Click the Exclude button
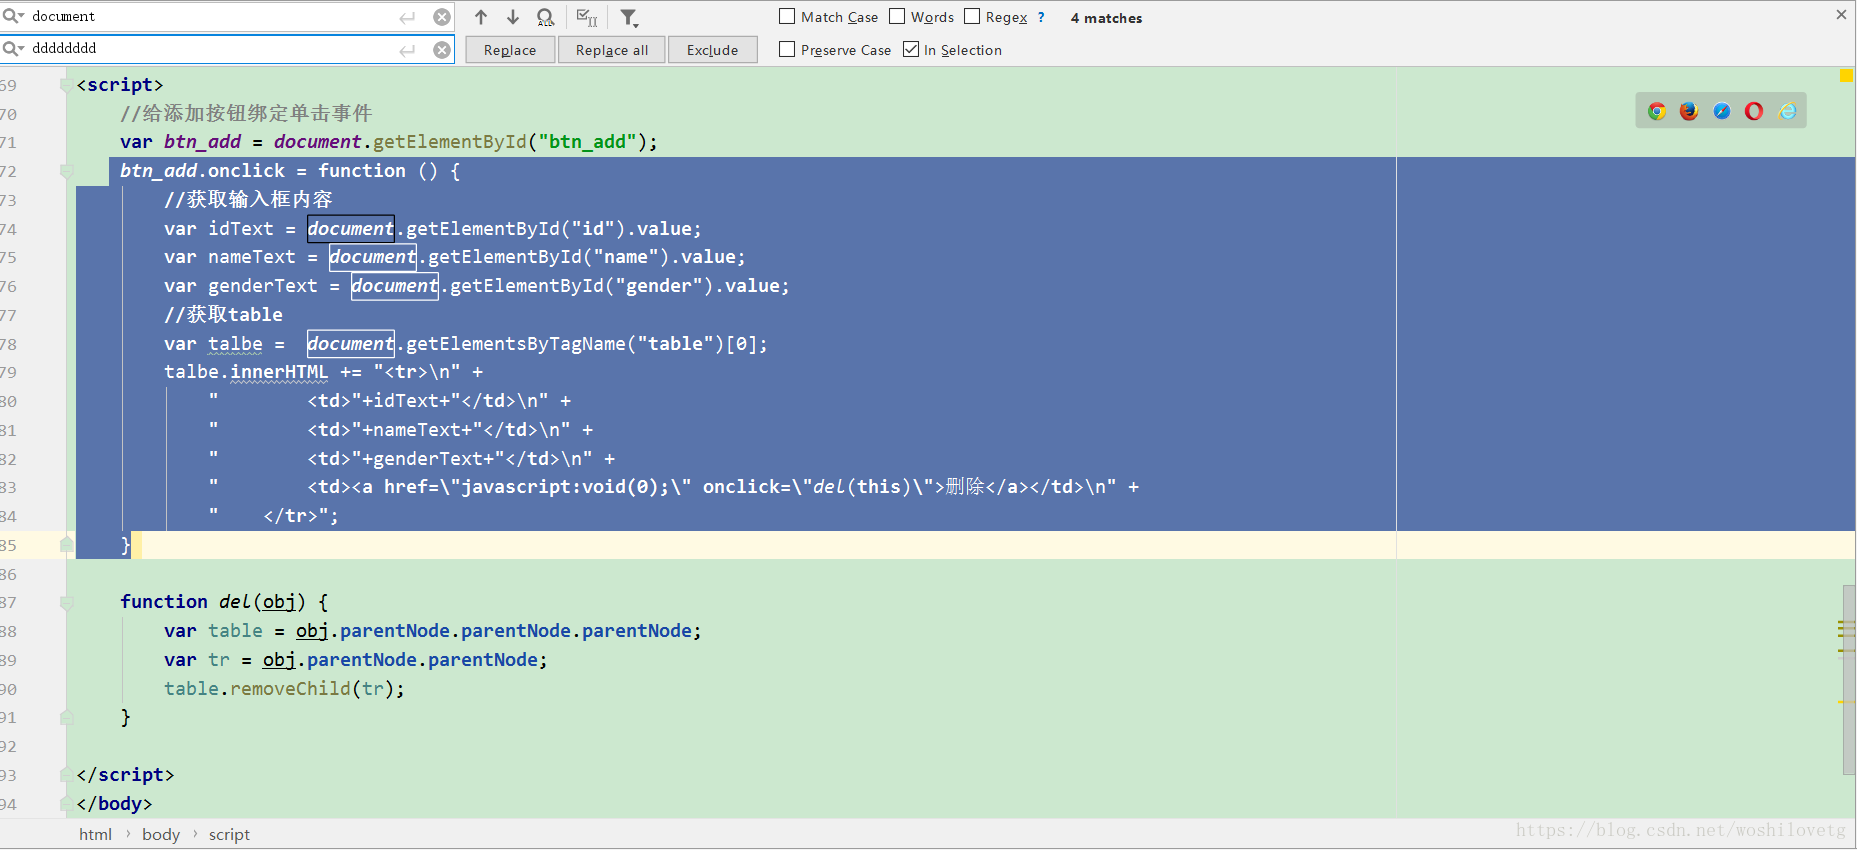Image resolution: width=1857 pixels, height=850 pixels. point(712,50)
